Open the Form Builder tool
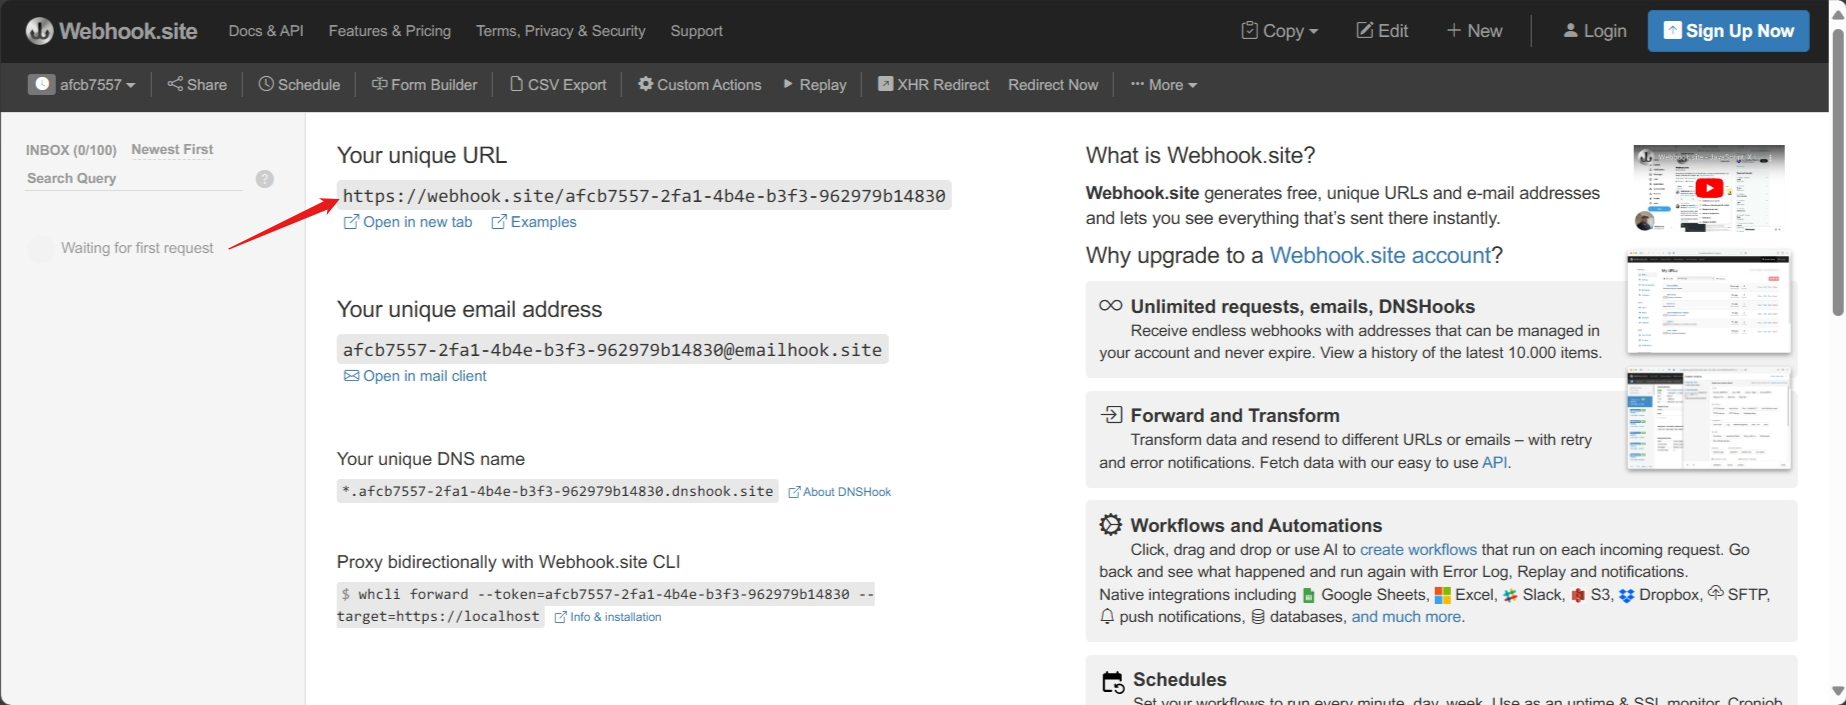 pos(424,85)
